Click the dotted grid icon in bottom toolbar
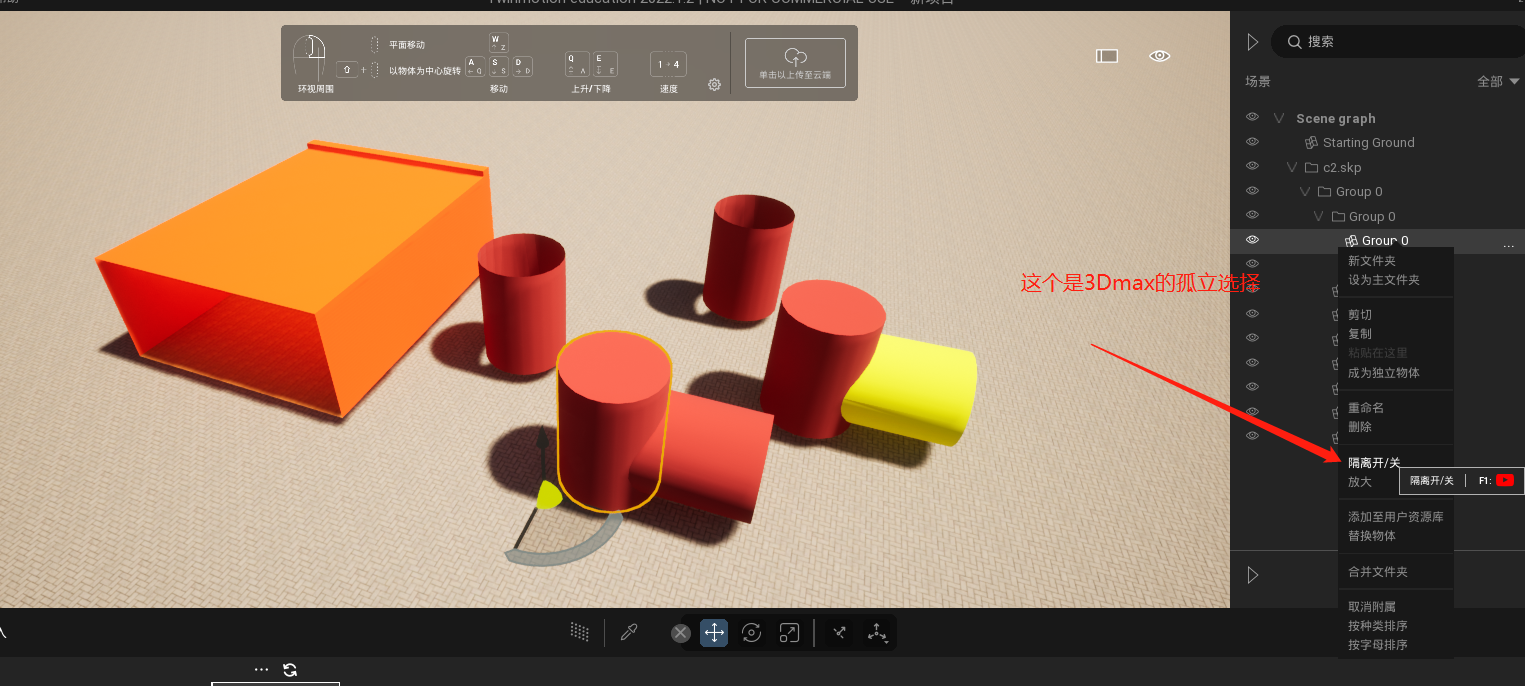Screen dimensions: 1525x686 pos(579,631)
